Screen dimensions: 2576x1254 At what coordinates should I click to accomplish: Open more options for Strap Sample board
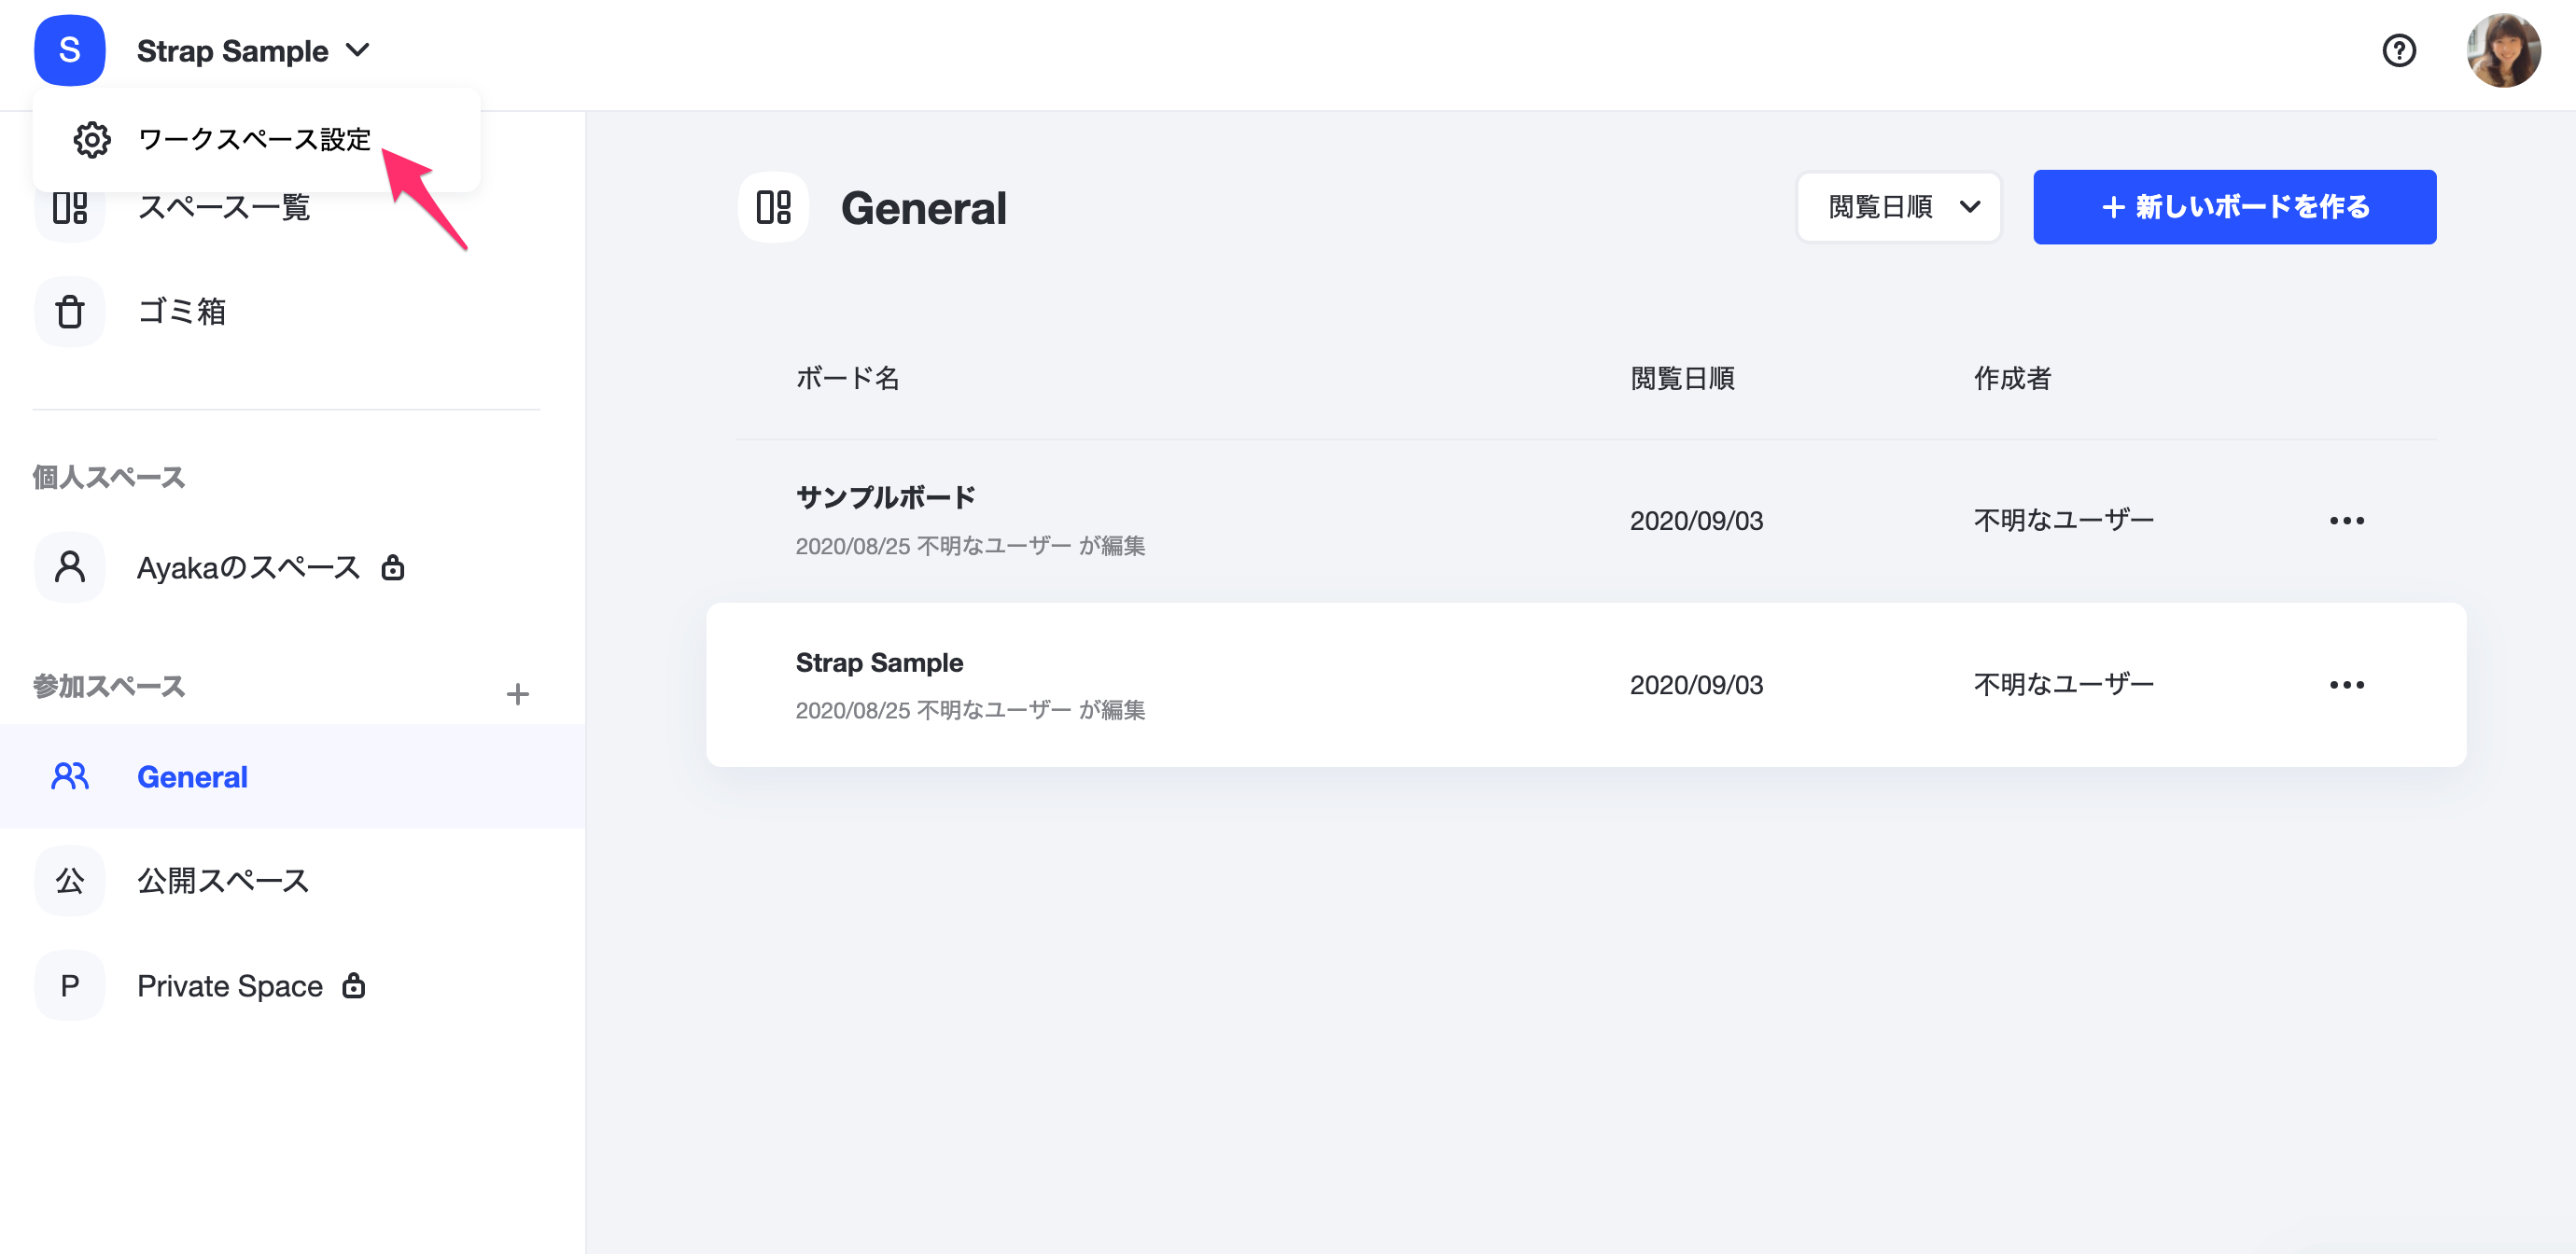pos(2346,685)
